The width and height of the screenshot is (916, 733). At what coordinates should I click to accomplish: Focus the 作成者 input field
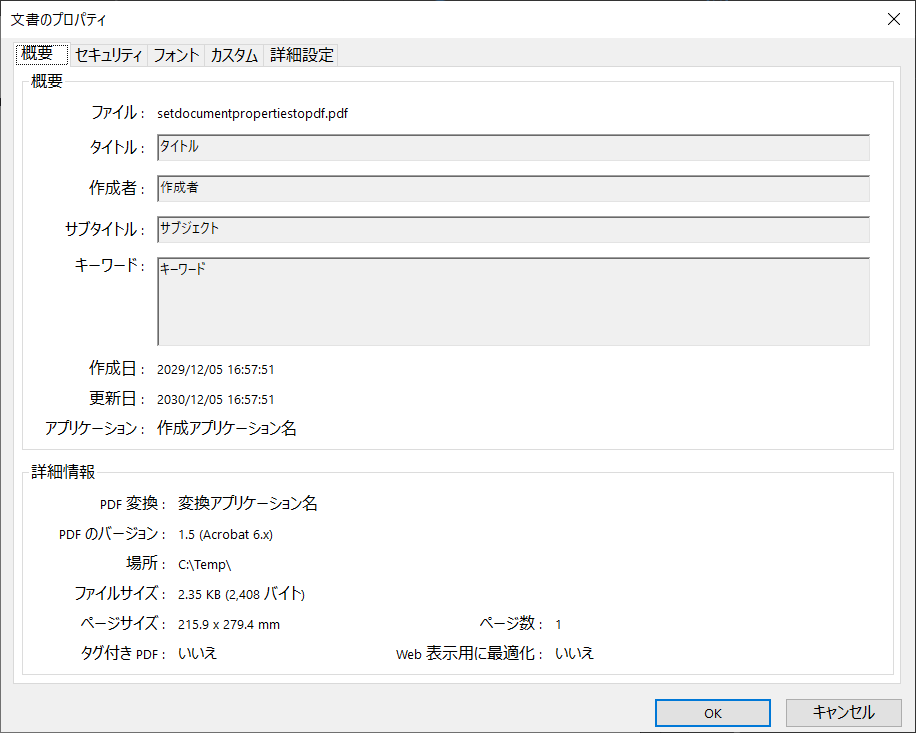point(513,188)
